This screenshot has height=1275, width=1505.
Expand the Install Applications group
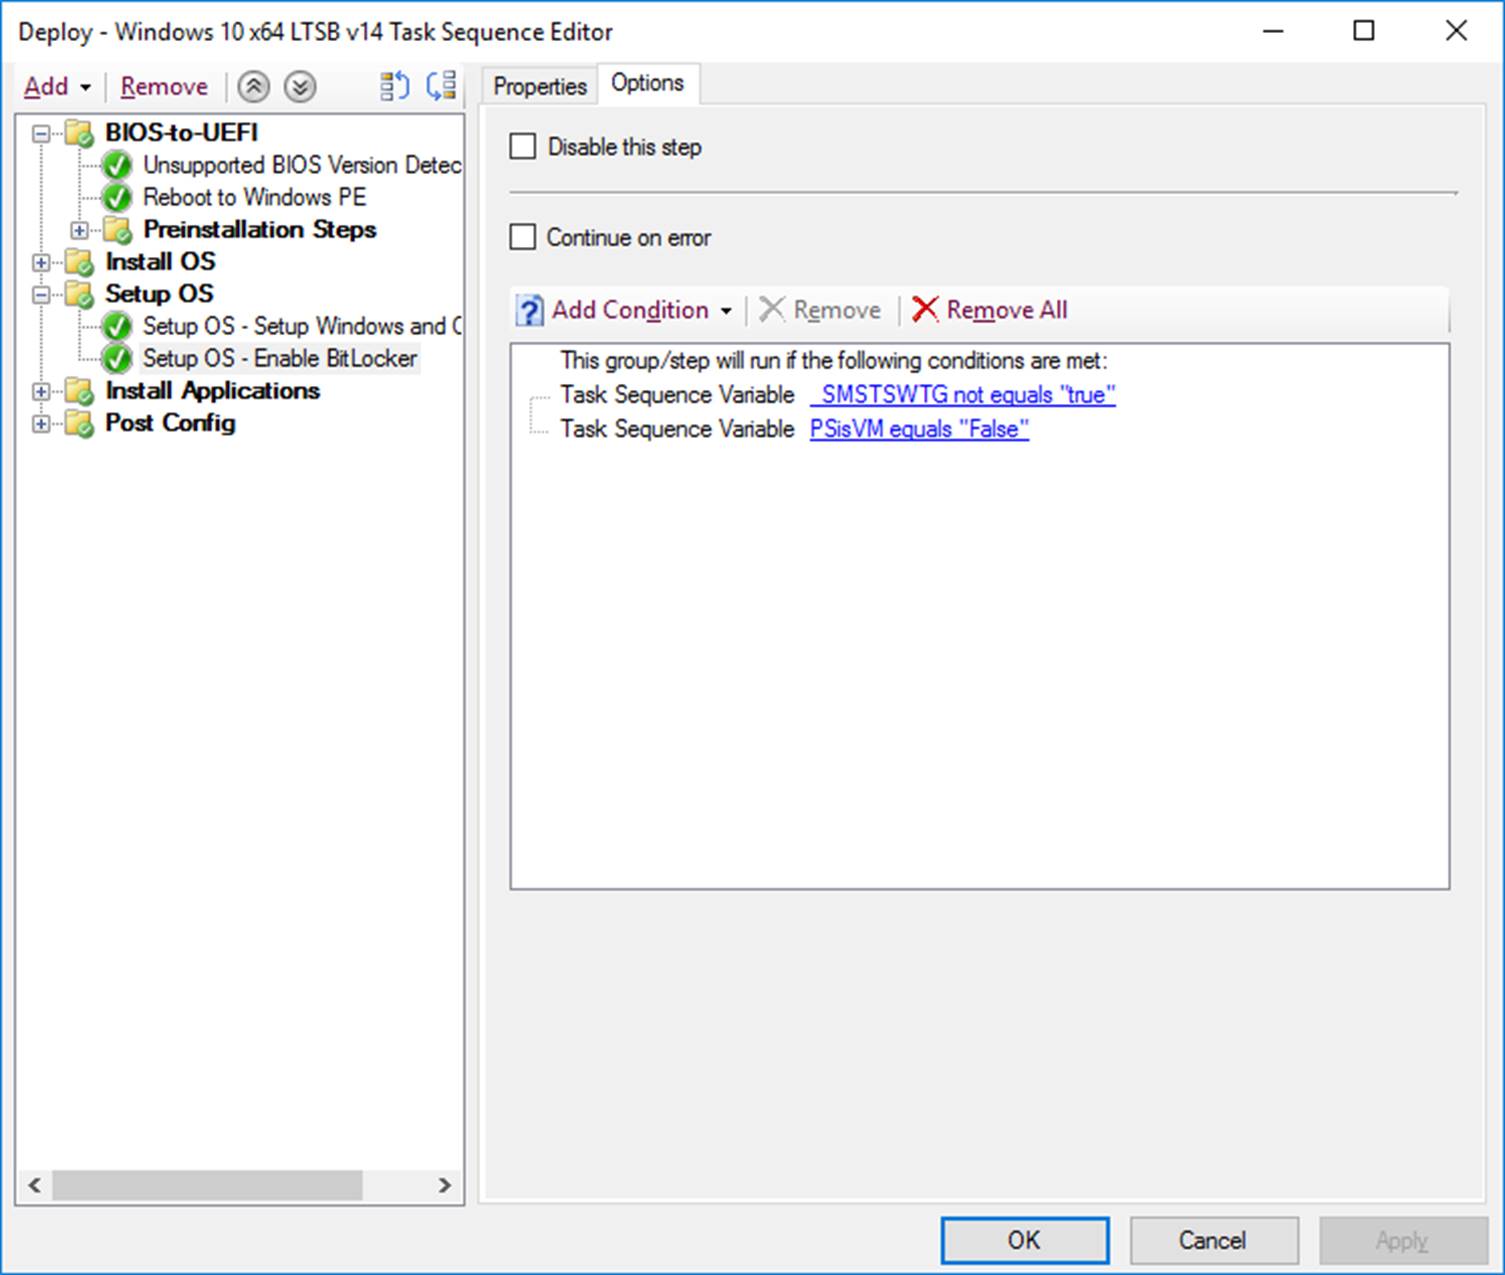tap(41, 392)
